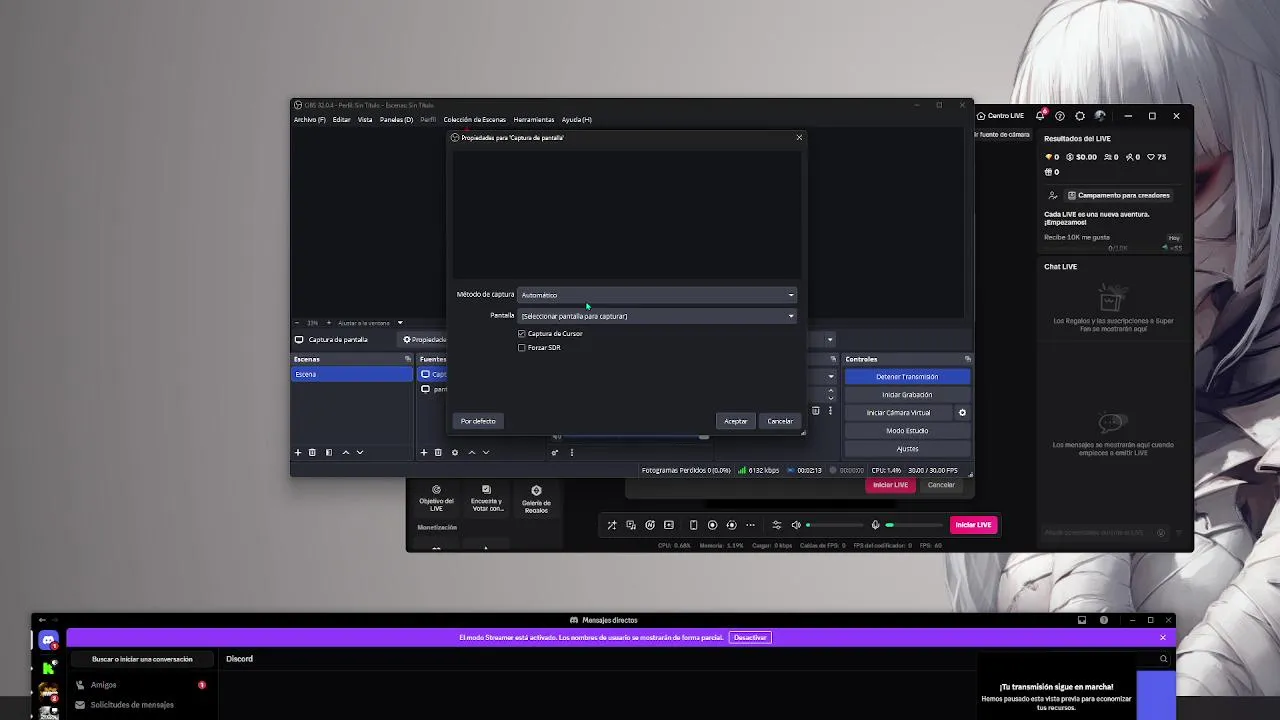This screenshot has width=1280, height=720.
Task: Open more options in TikTok toolbar
Action: (750, 525)
